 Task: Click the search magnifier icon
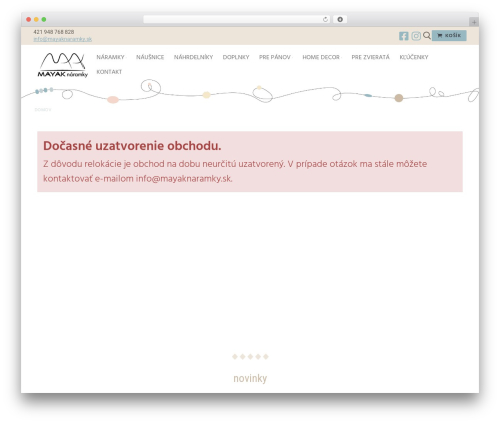[x=427, y=35]
